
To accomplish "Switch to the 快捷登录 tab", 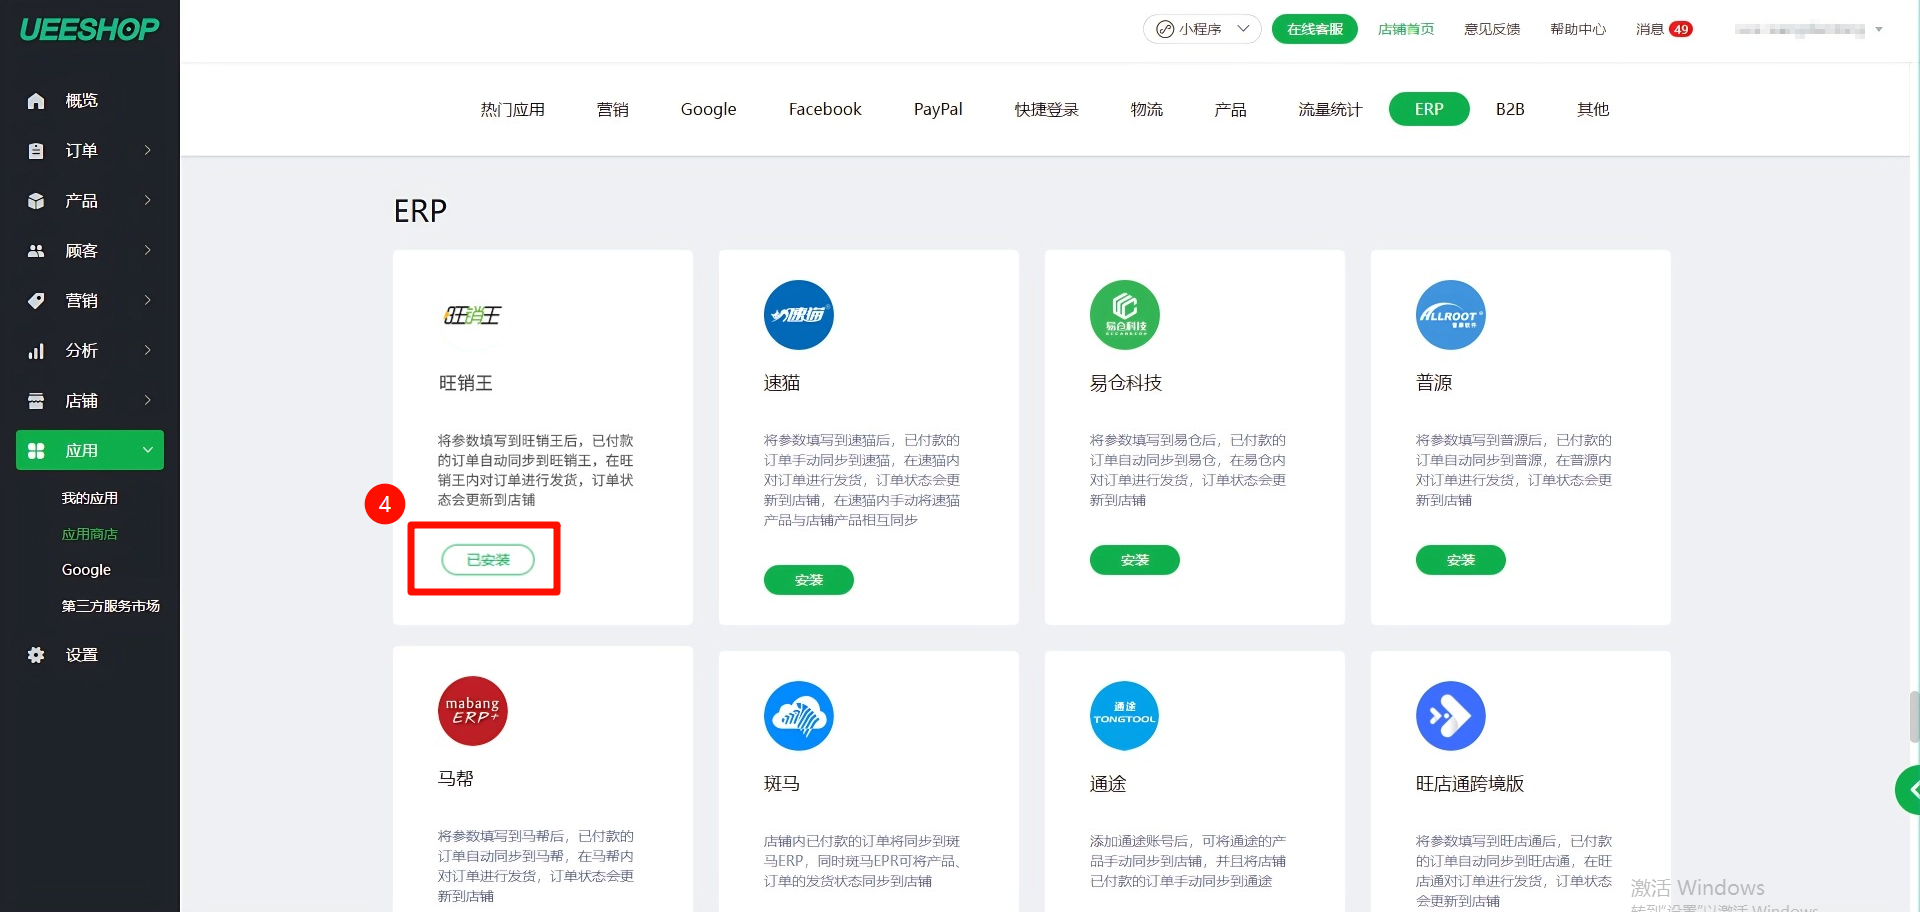I will click(1046, 109).
